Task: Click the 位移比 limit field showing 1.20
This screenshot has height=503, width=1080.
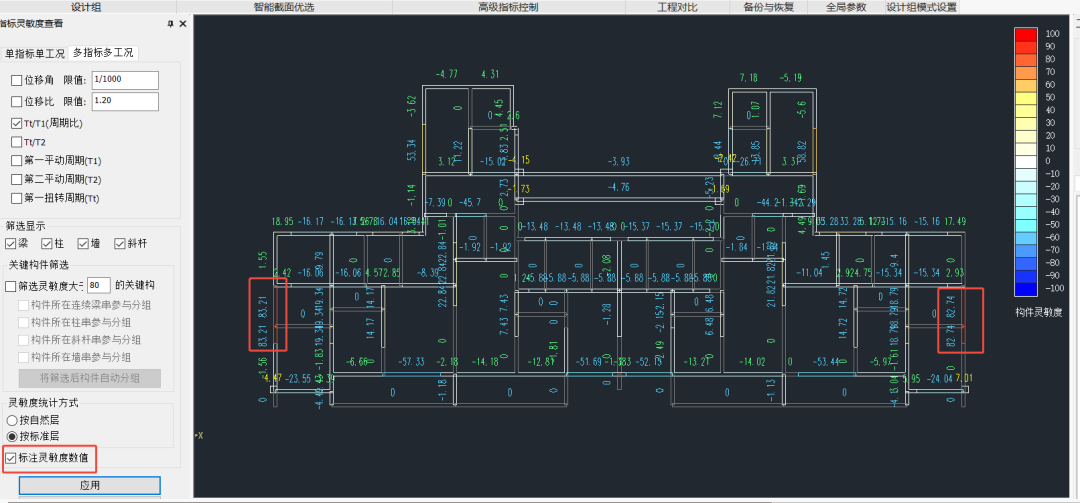Action: [x=124, y=101]
